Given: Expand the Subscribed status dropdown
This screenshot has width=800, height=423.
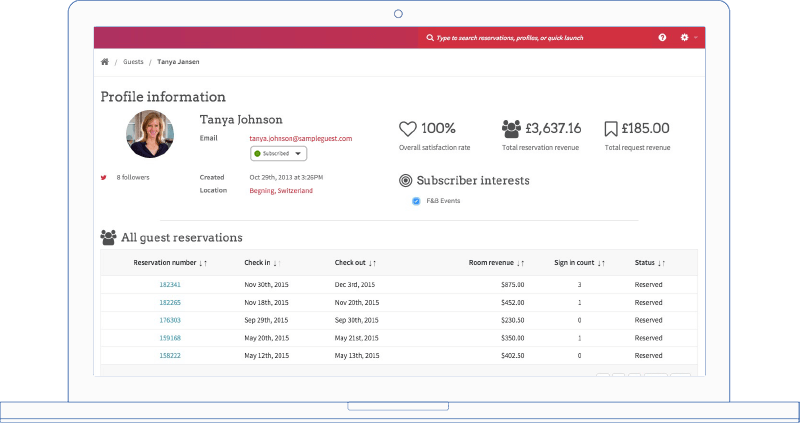Looking at the screenshot, I should (279, 154).
